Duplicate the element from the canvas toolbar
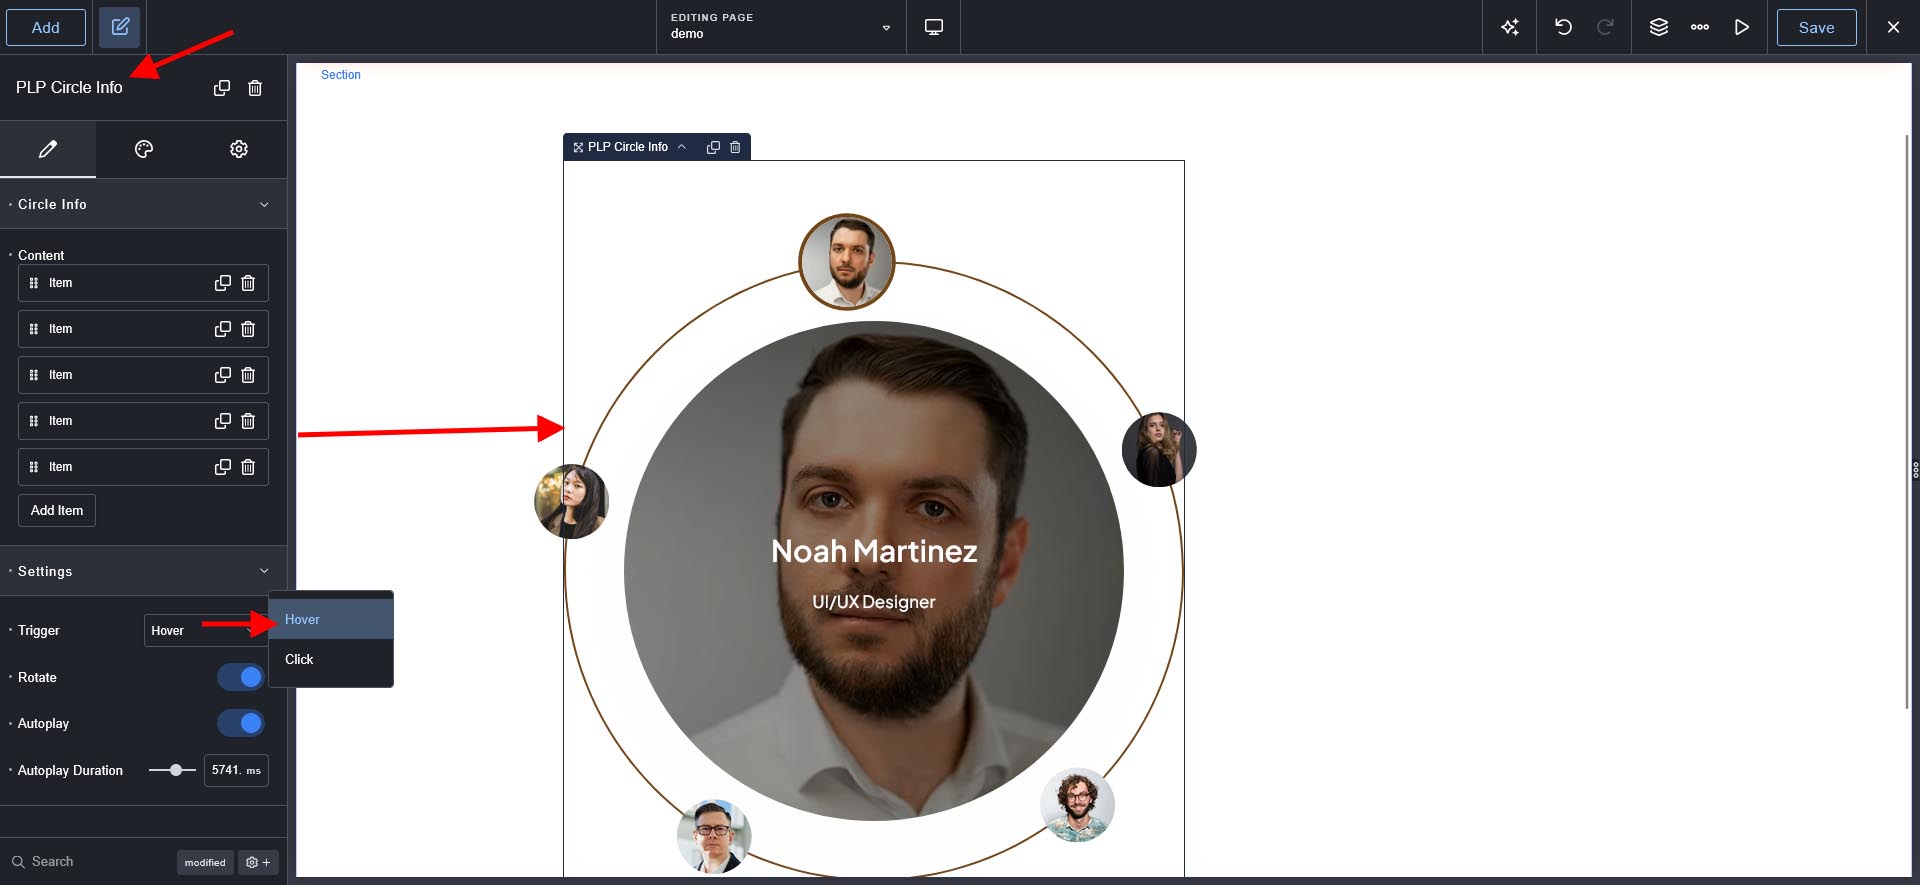Image resolution: width=1920 pixels, height=885 pixels. pos(713,147)
